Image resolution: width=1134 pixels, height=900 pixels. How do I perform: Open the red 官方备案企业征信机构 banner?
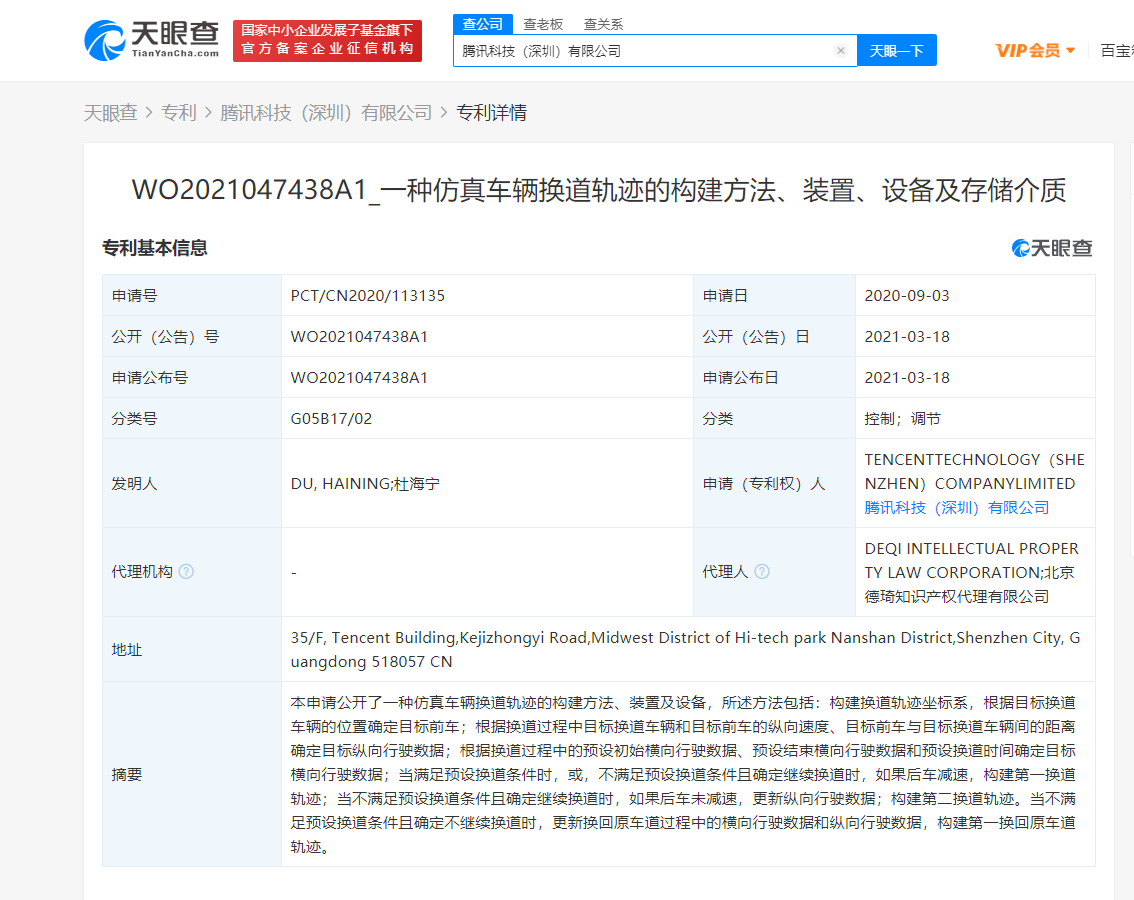[x=327, y=41]
